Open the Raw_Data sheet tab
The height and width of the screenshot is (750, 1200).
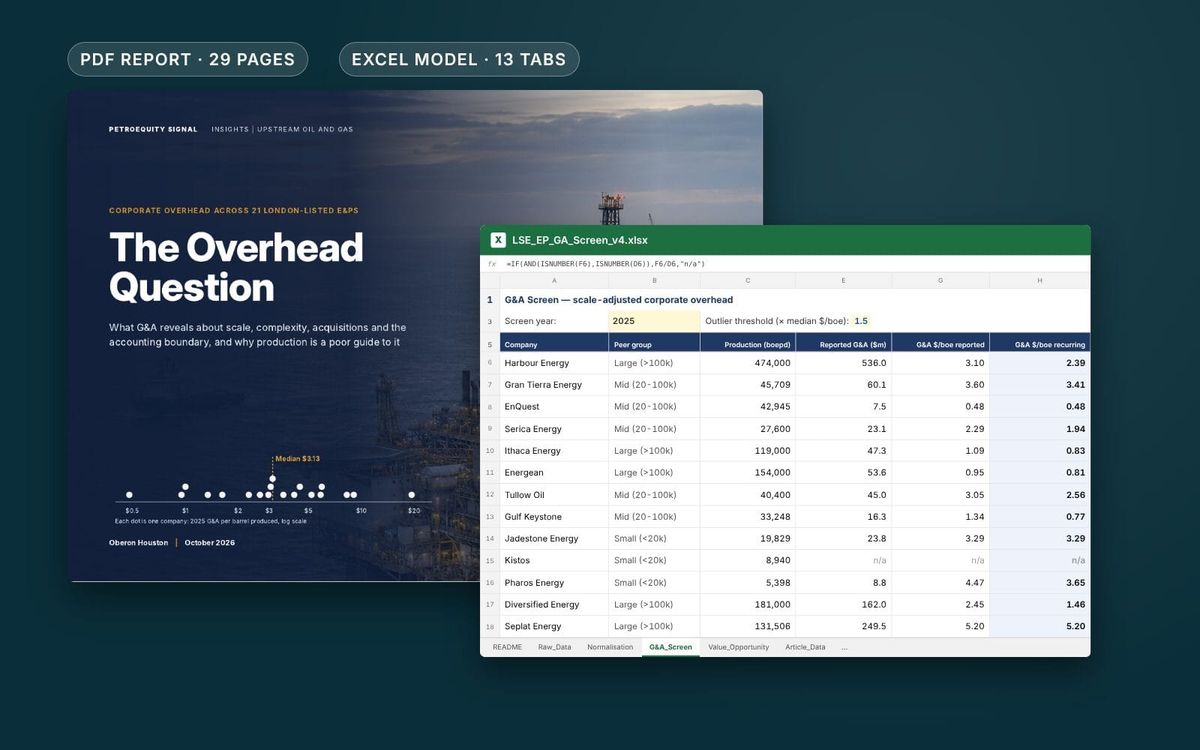pos(555,647)
